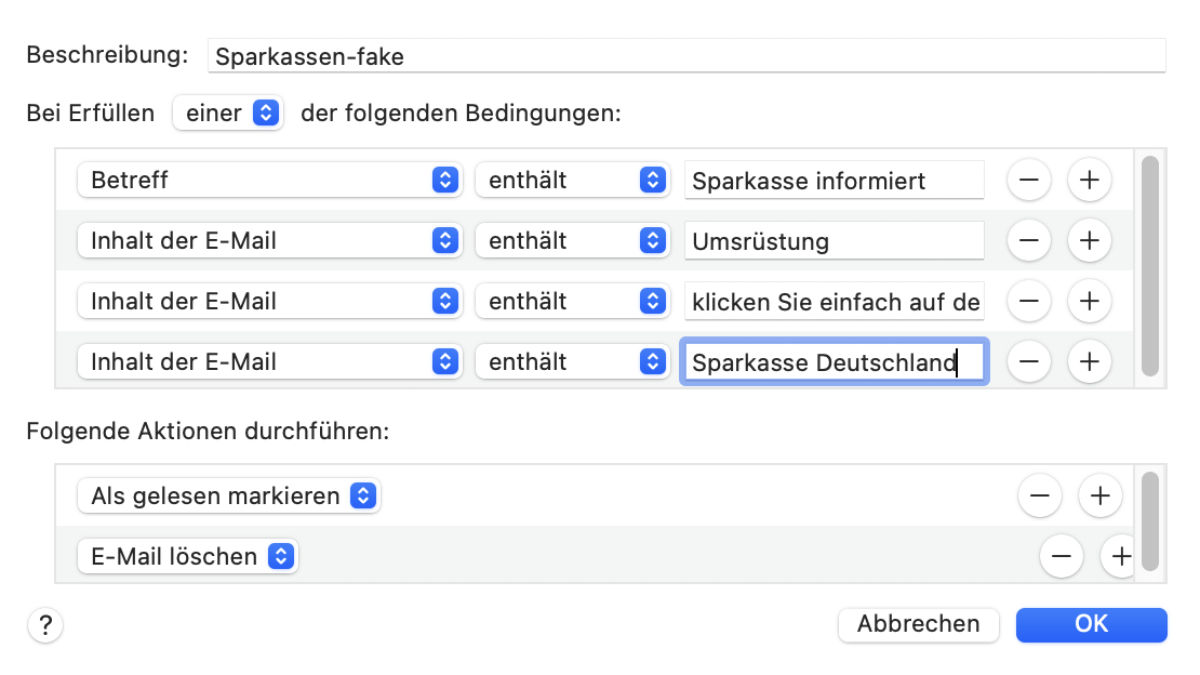Click 'Folgende Aktionen durchführen:' label
1200x675 pixels.
tap(207, 432)
